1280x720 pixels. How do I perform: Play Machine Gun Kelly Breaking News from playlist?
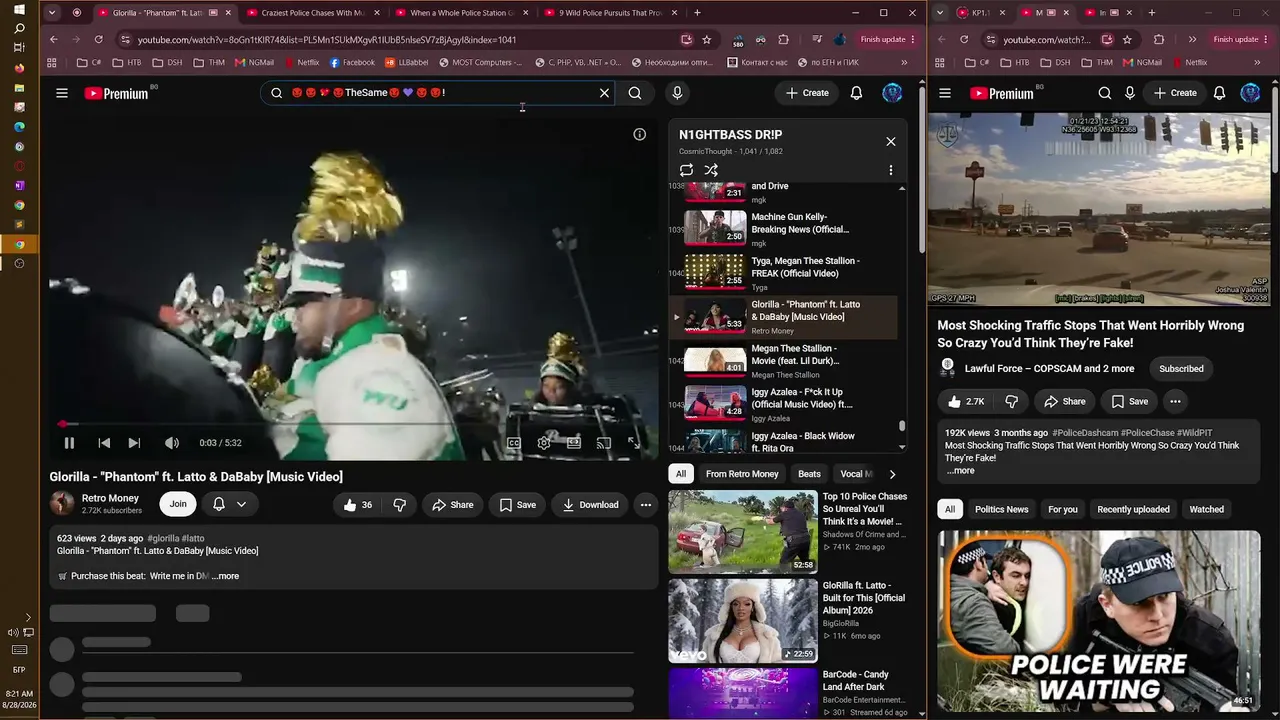[x=783, y=229]
